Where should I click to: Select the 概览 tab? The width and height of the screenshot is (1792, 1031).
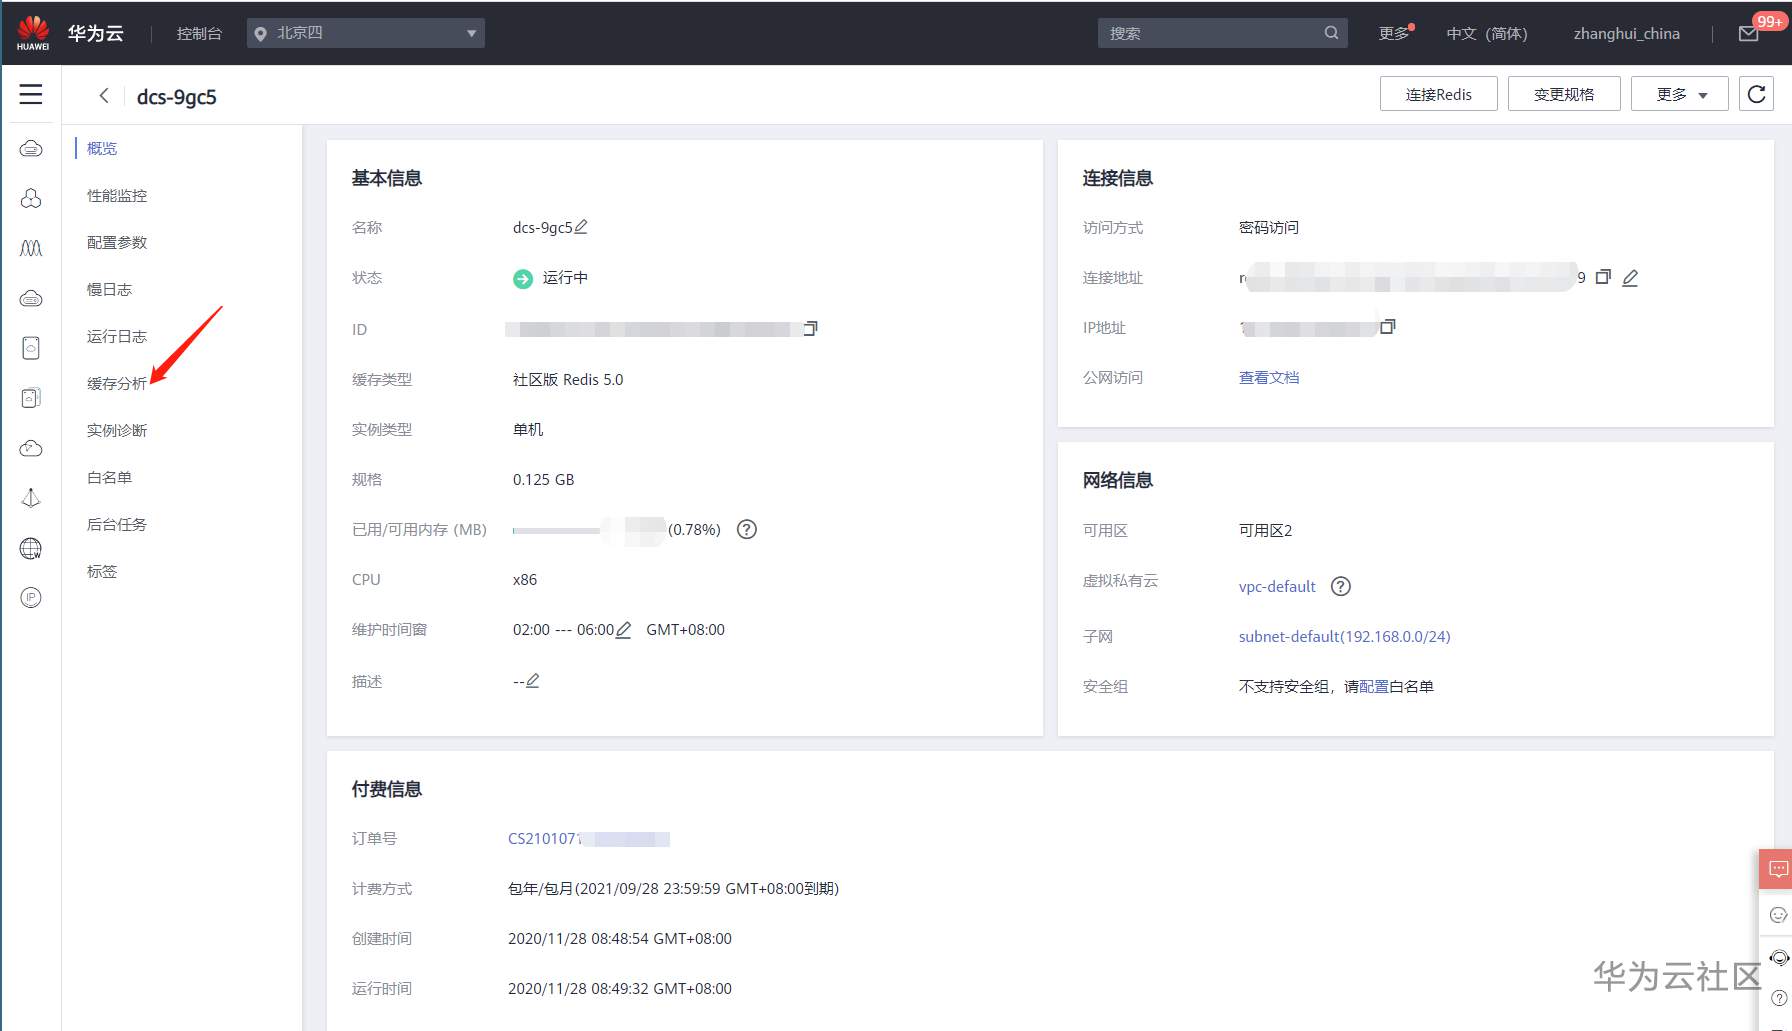pos(102,148)
